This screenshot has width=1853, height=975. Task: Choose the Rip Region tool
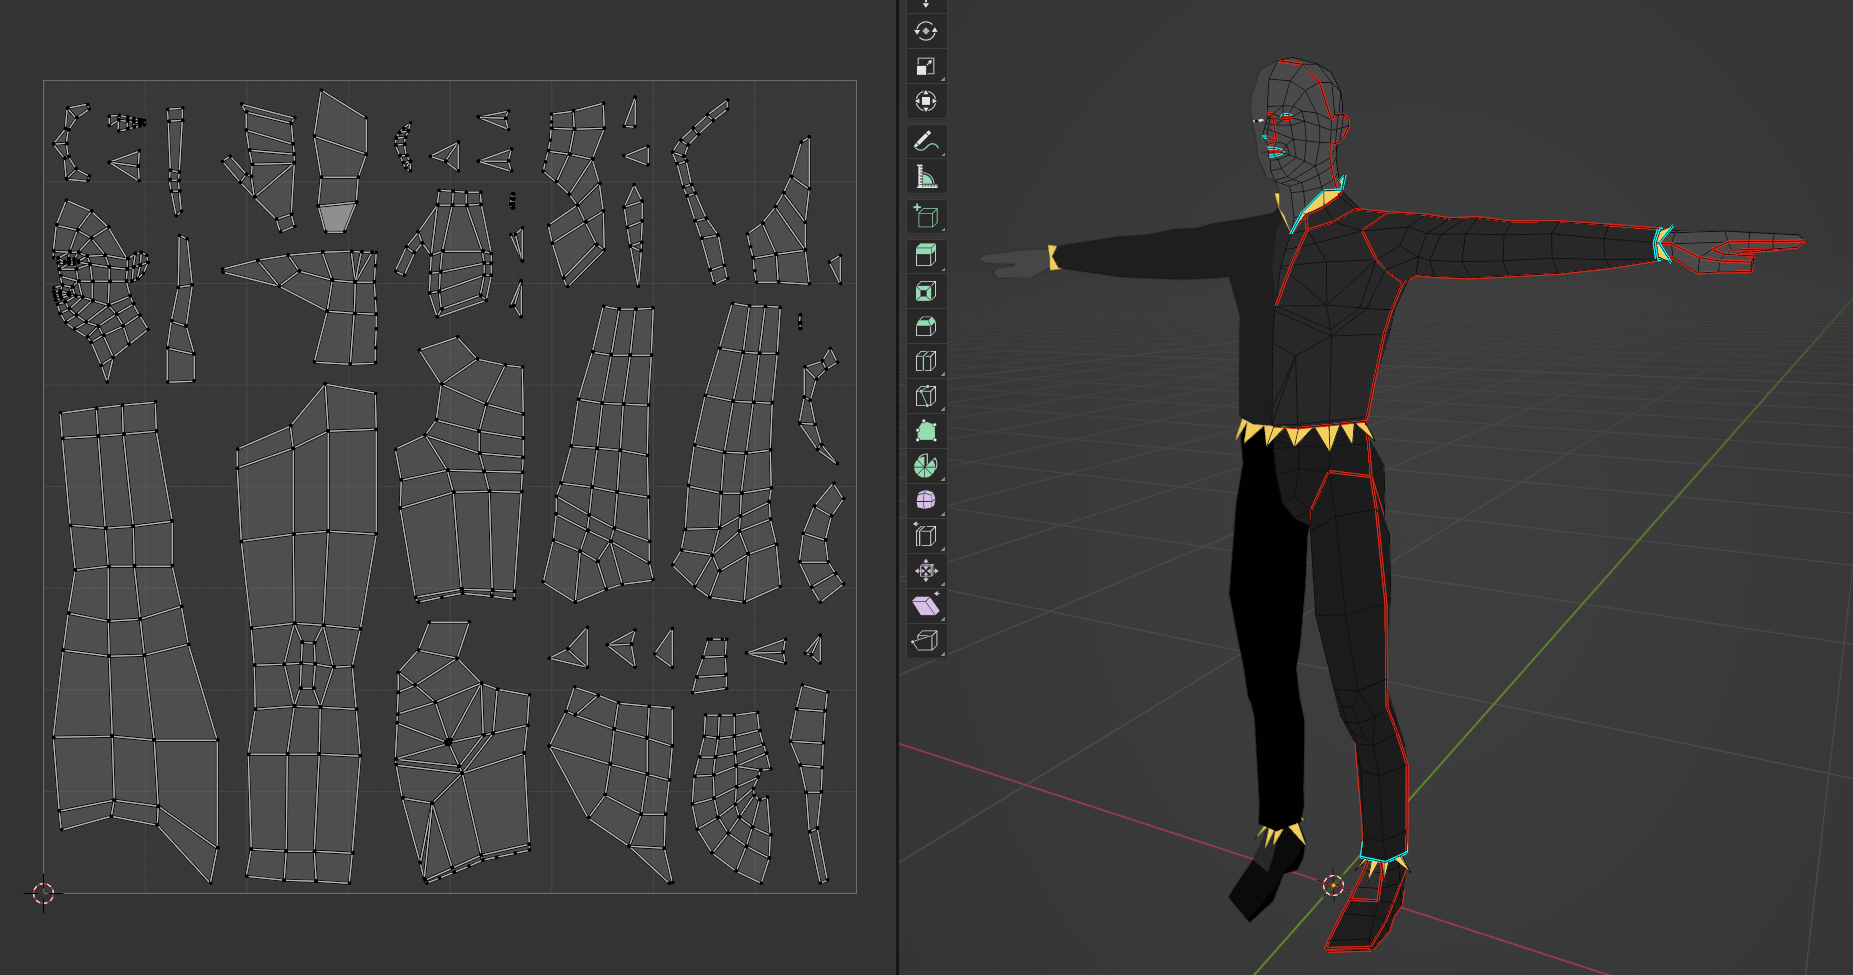click(x=926, y=642)
